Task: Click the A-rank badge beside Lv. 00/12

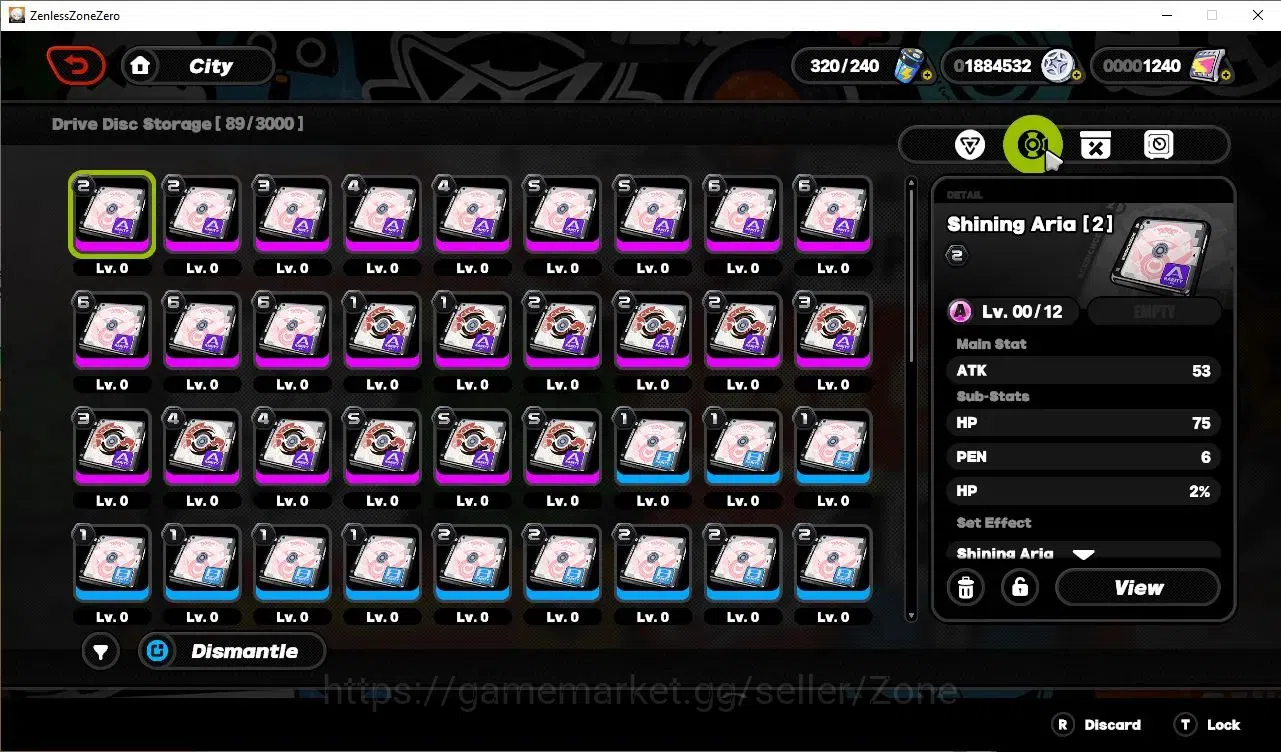Action: [x=960, y=312]
